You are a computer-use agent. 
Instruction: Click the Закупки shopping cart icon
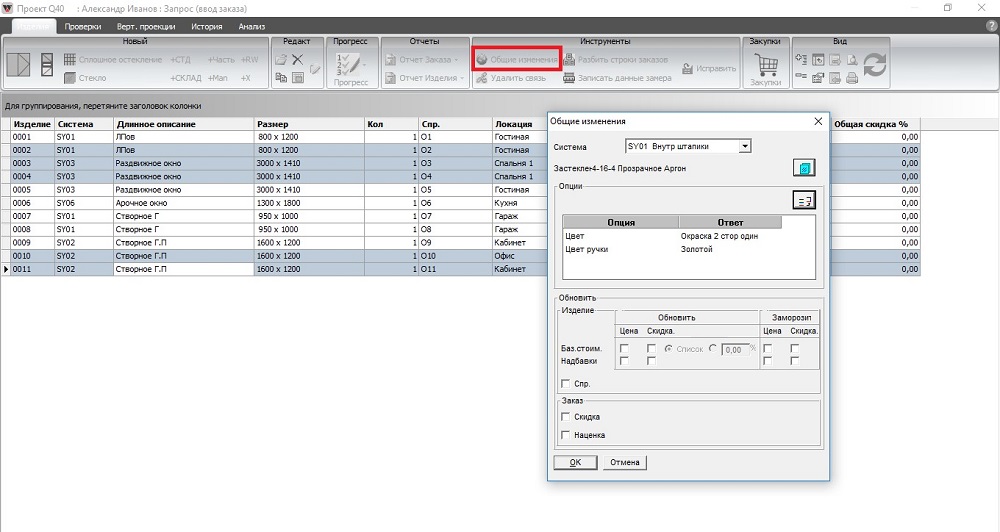tap(767, 66)
